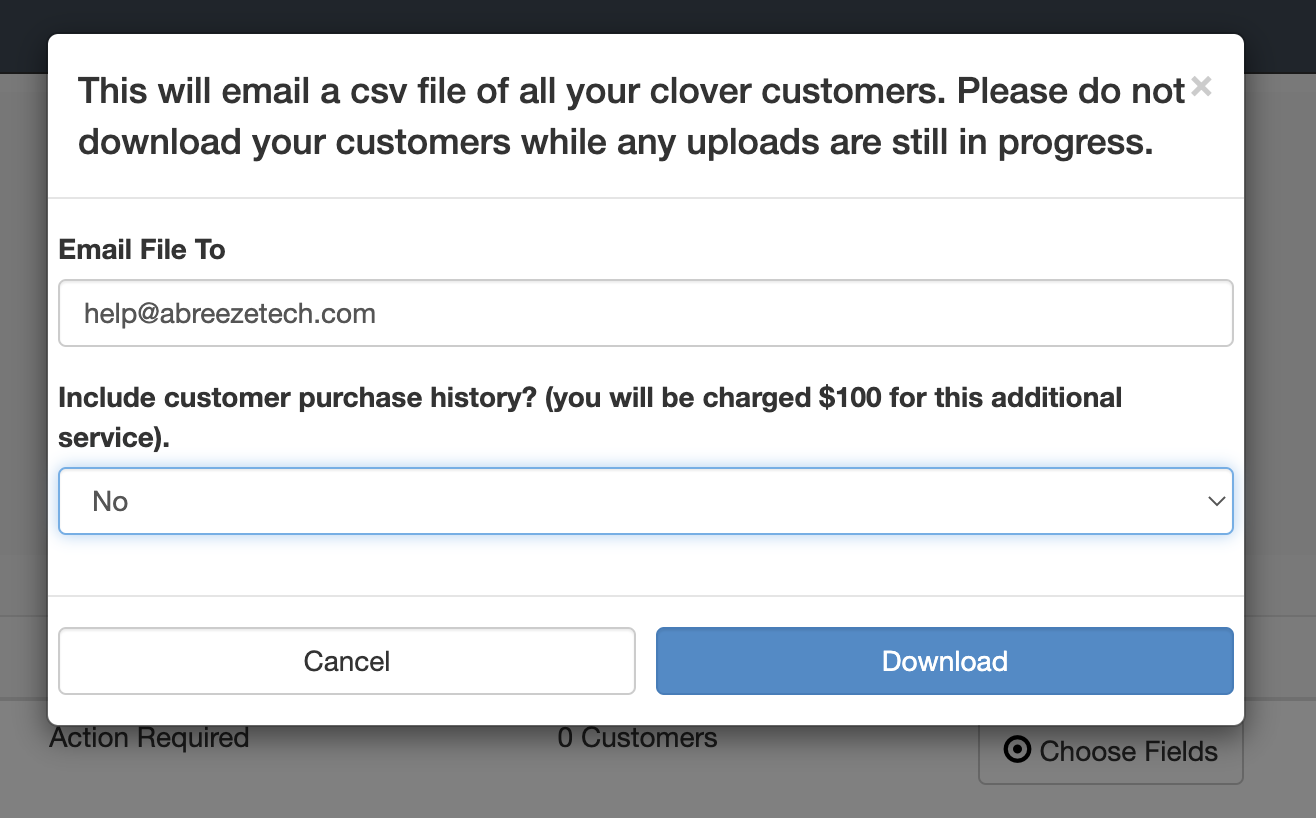Click the Email File To label
The width and height of the screenshot is (1316, 818).
[142, 249]
